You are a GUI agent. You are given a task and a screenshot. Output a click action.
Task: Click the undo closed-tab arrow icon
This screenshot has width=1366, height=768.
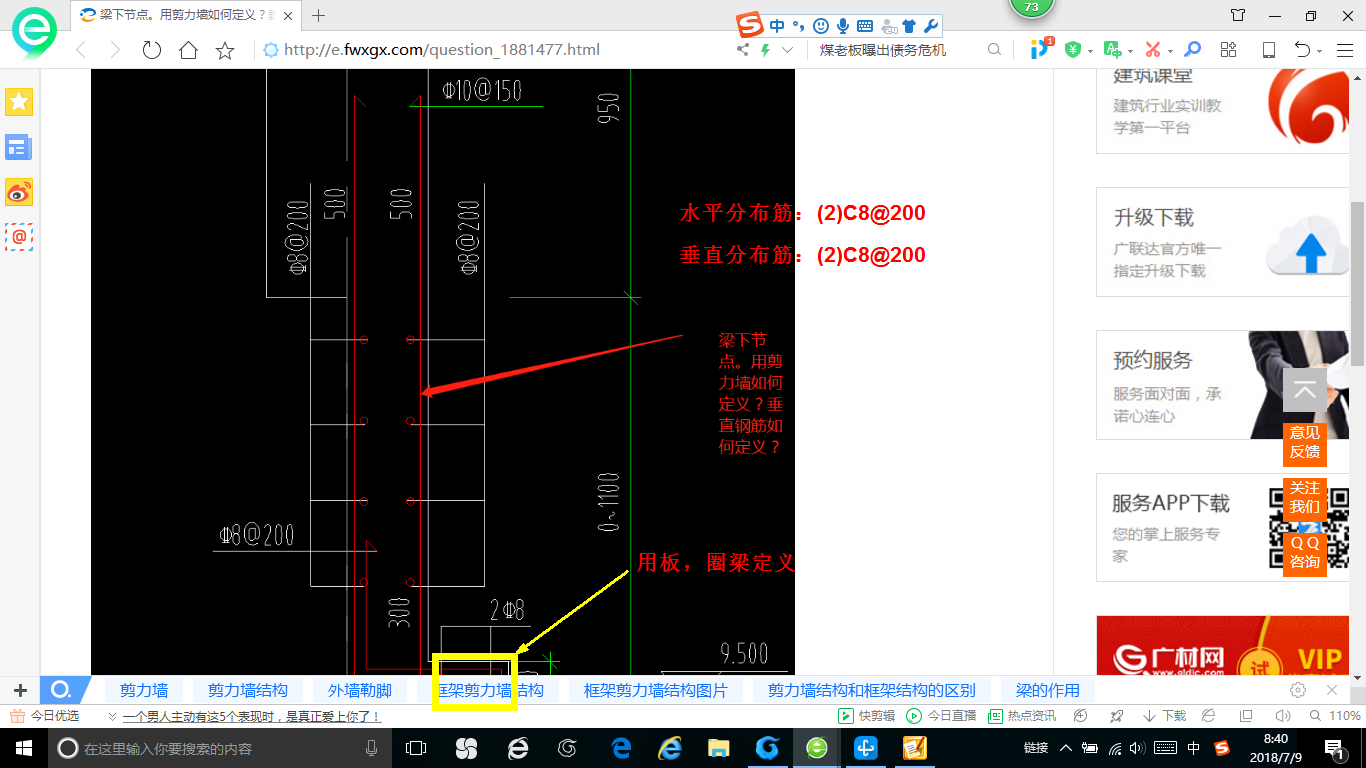(x=1301, y=49)
